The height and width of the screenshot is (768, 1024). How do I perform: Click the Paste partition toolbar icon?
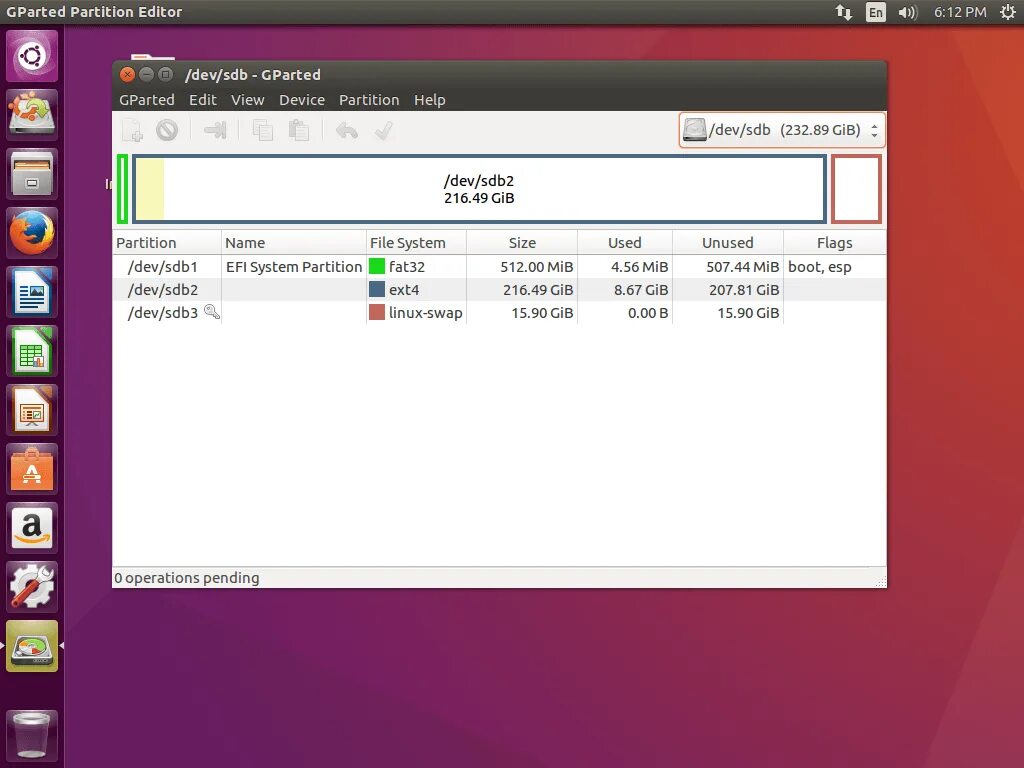299,131
